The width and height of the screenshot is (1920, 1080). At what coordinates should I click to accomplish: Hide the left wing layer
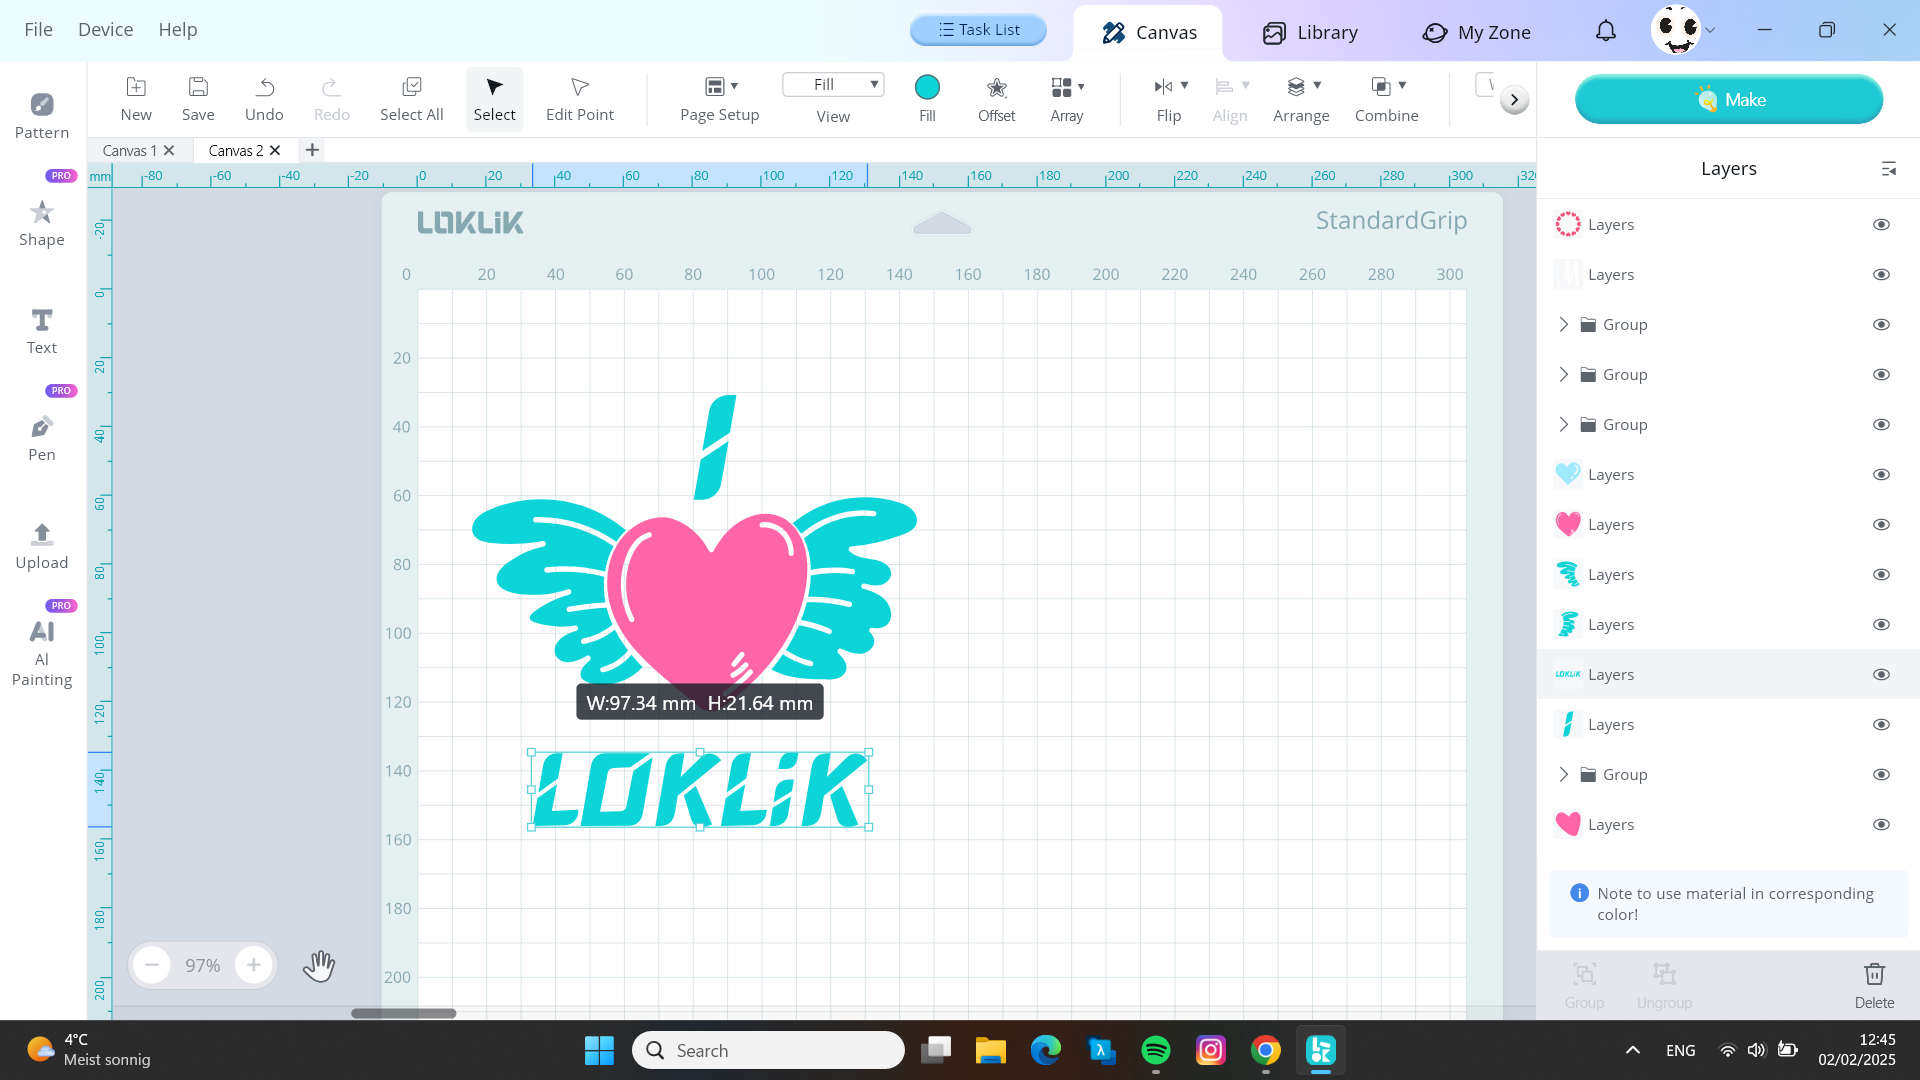(1881, 575)
